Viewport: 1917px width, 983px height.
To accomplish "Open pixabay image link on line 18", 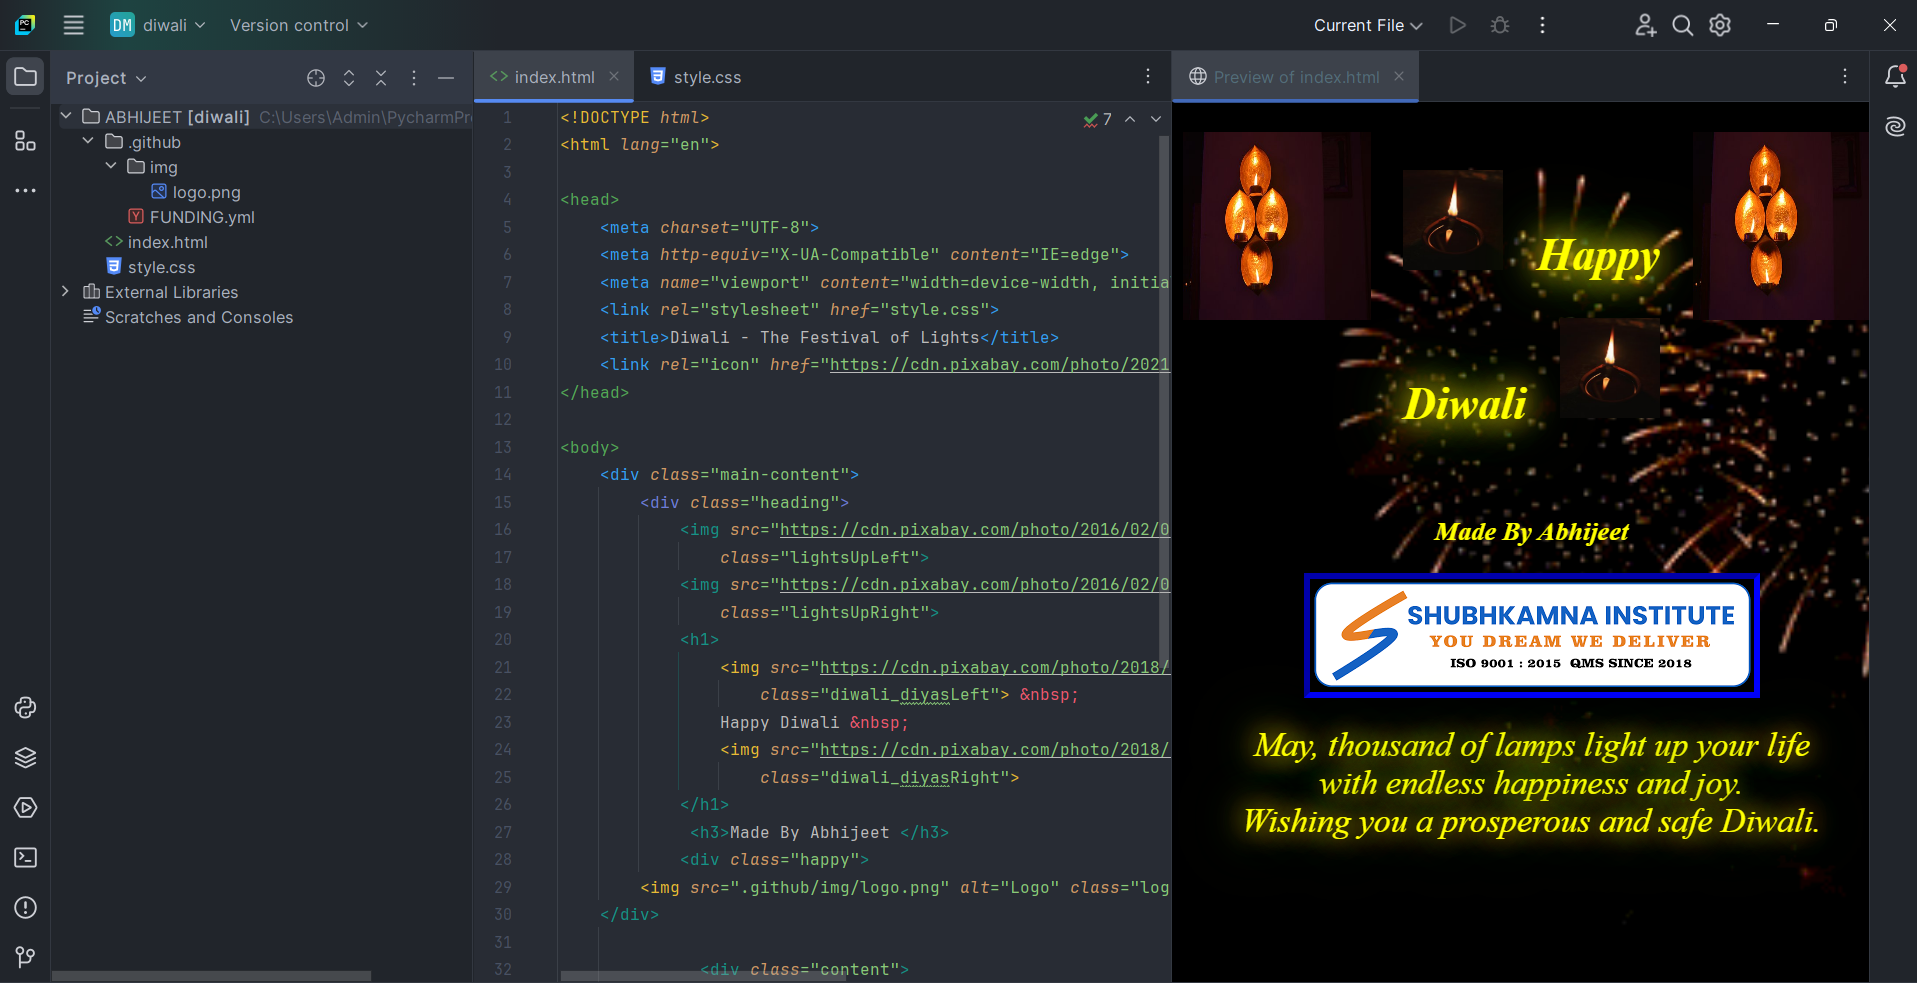I will (x=974, y=585).
